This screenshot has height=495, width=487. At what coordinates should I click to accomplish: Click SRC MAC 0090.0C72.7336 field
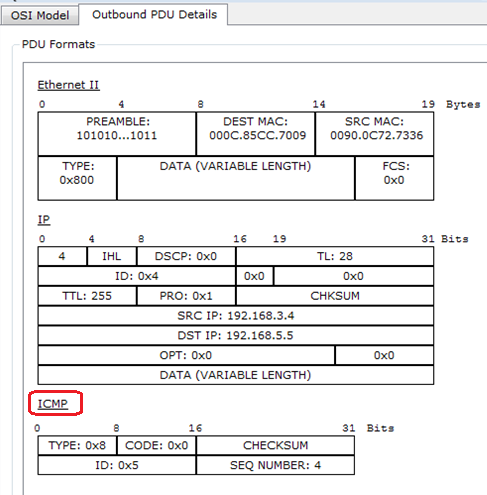coord(374,134)
